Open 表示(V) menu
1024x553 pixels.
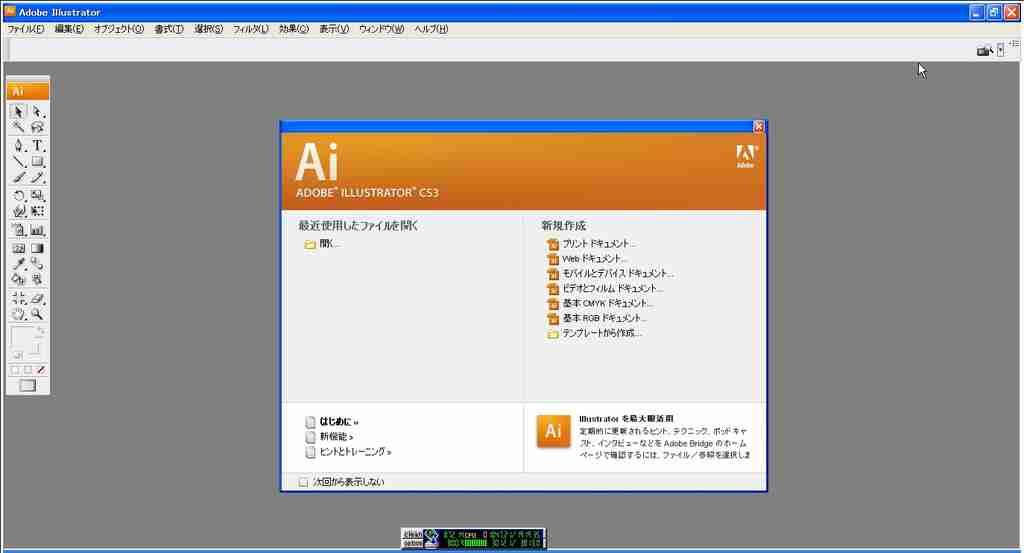pos(334,29)
